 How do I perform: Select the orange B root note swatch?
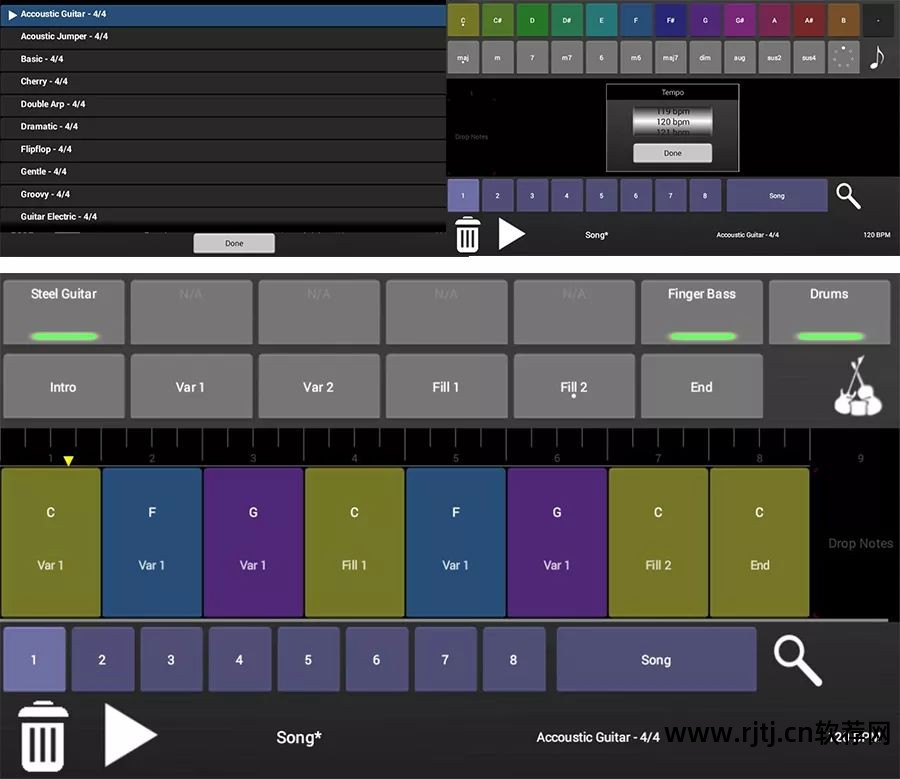843,20
